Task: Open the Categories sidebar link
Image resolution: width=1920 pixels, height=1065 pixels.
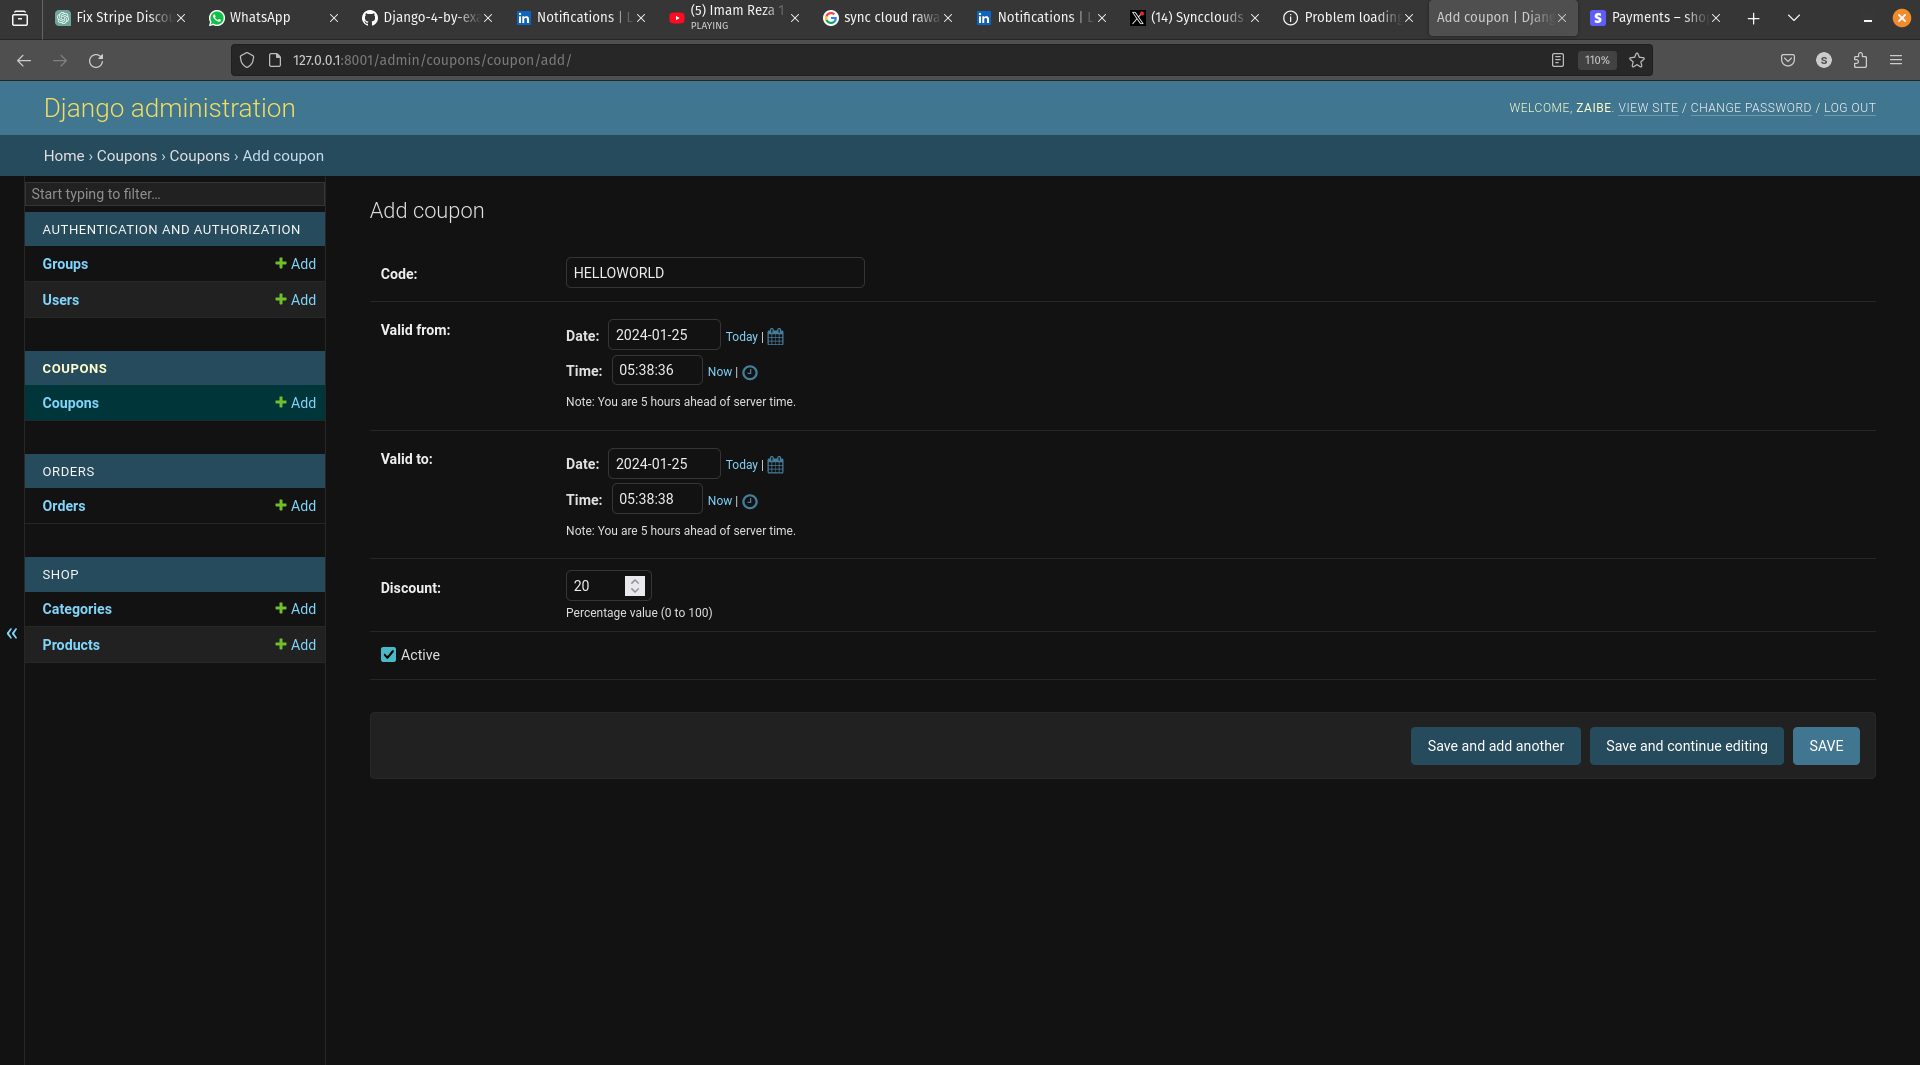Action: coord(77,609)
